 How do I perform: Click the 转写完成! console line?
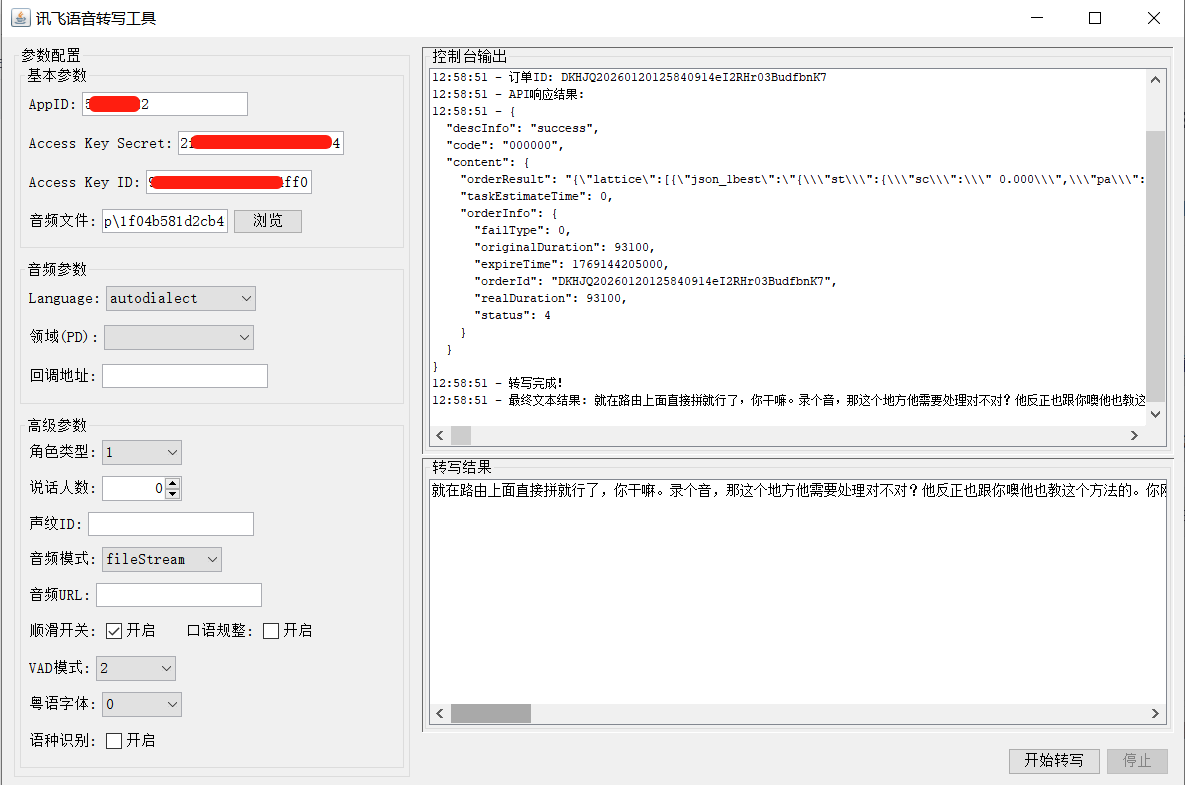(497, 383)
